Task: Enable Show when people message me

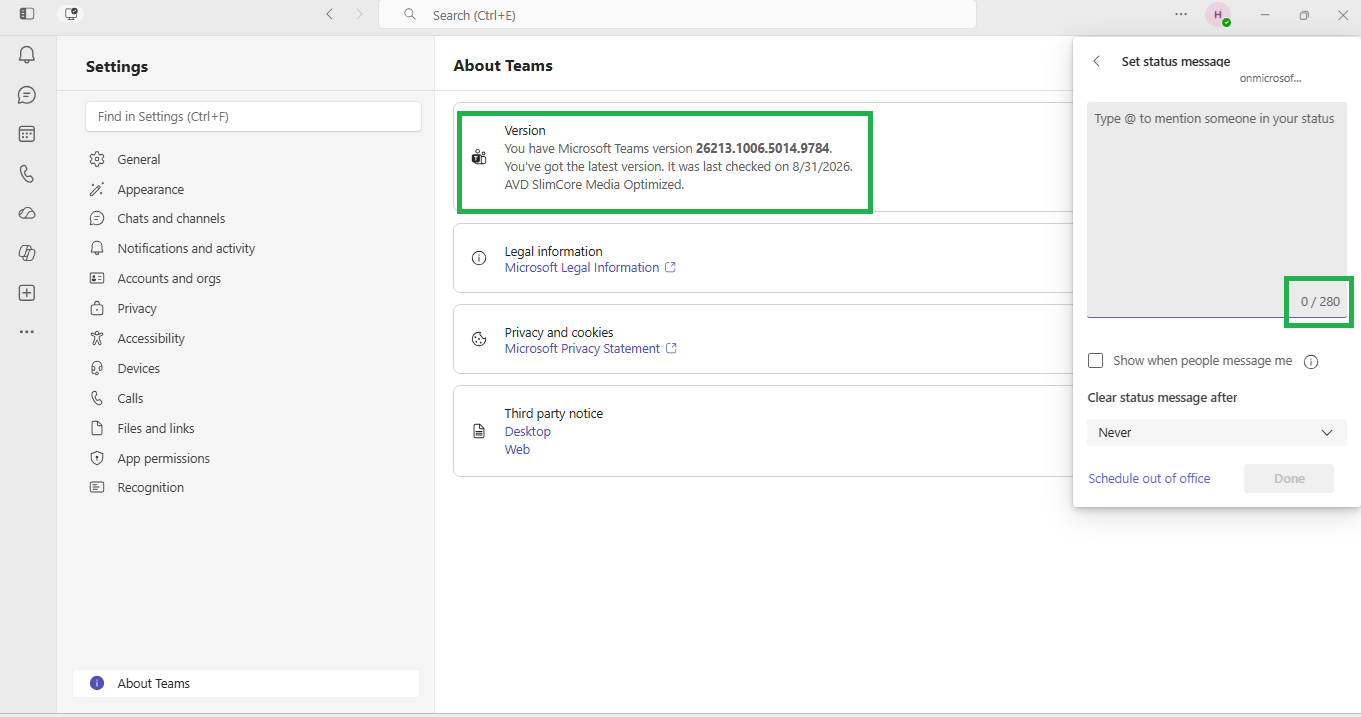Action: (x=1096, y=361)
